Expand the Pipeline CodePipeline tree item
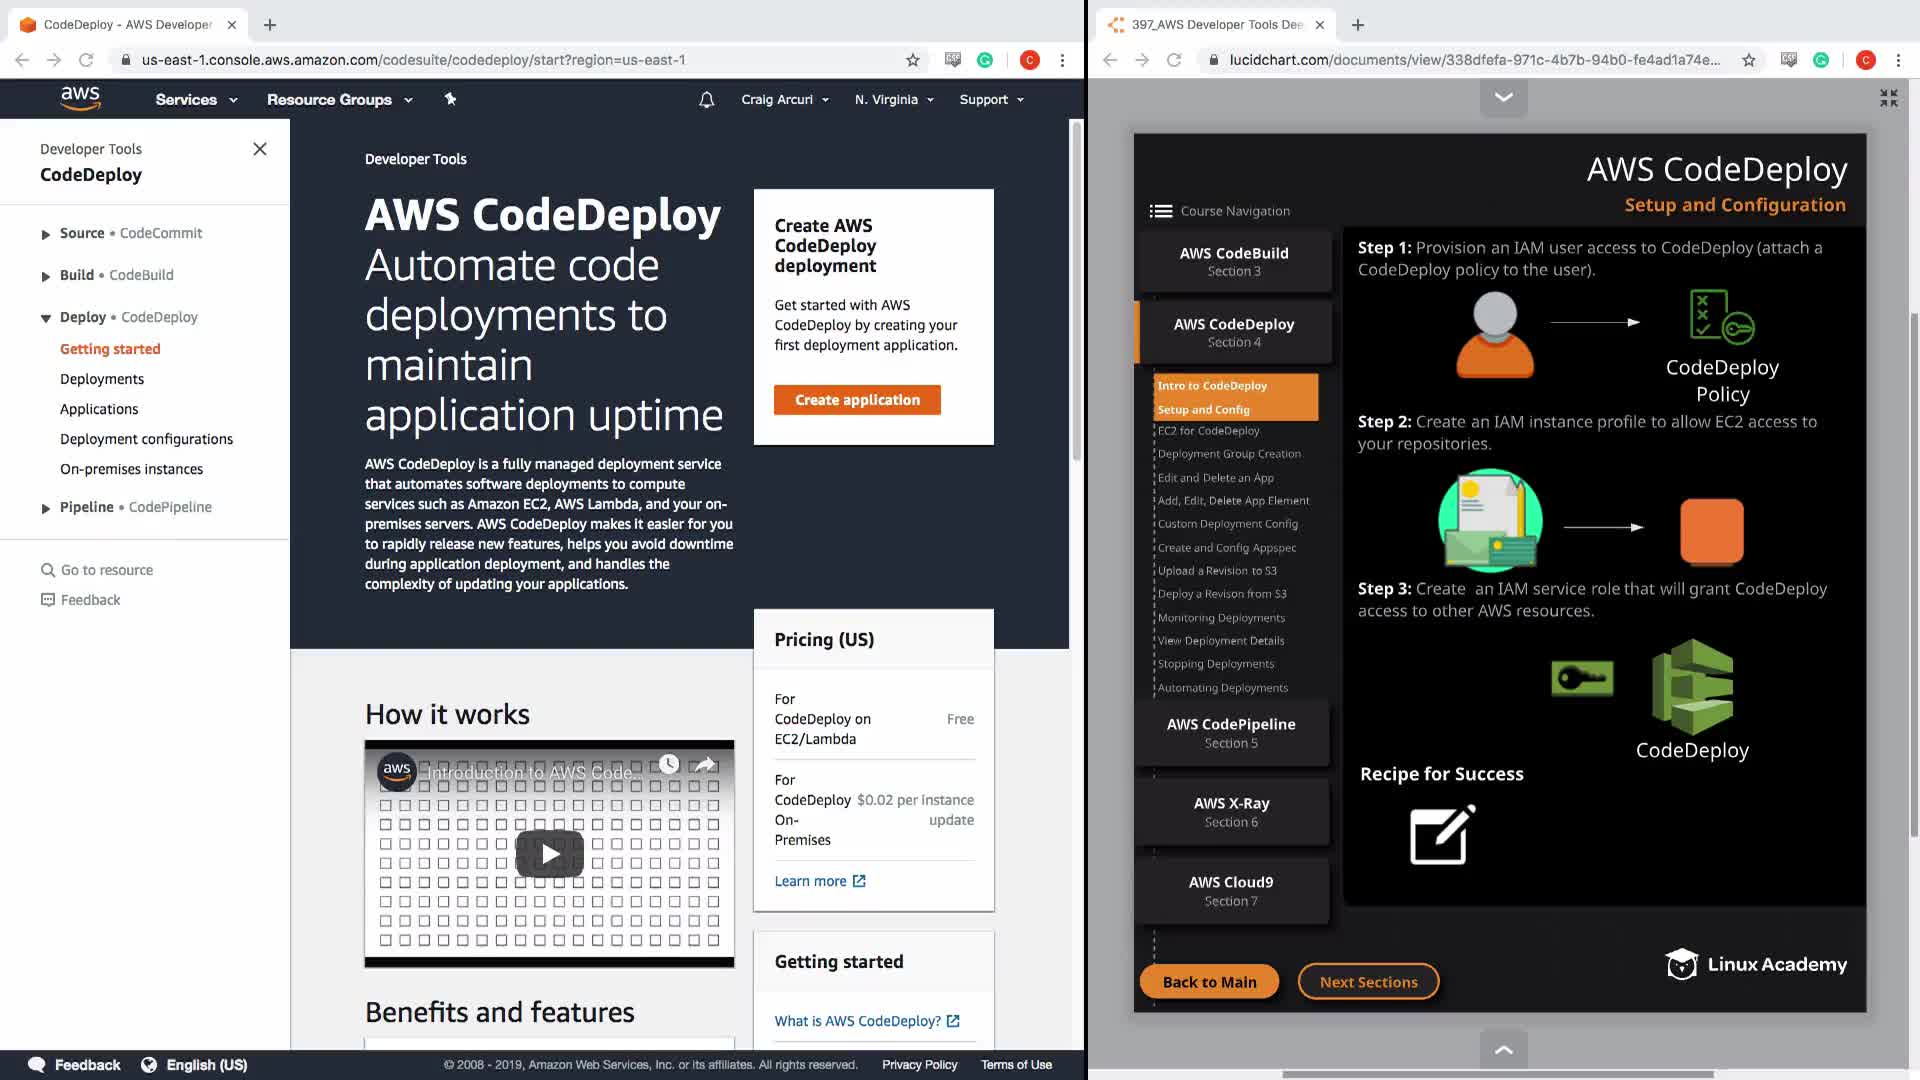 coord(46,508)
